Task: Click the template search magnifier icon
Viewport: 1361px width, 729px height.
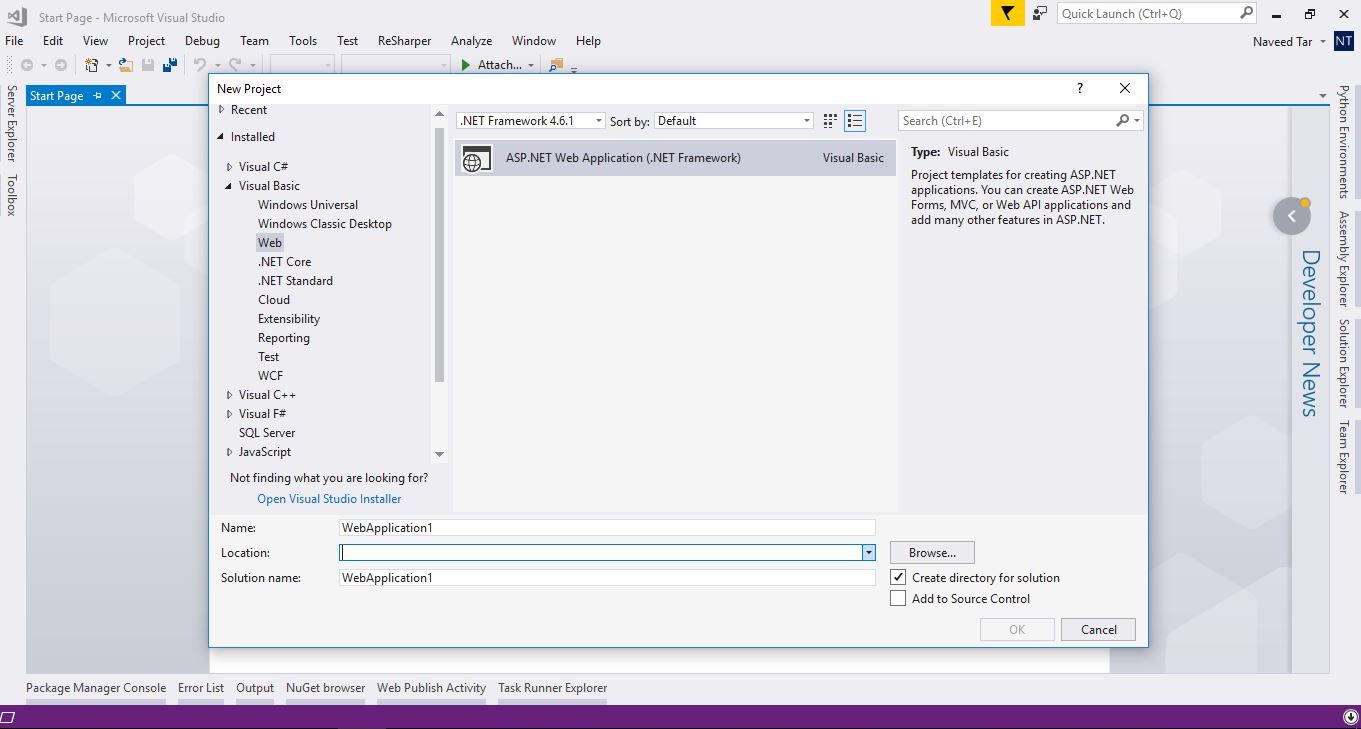Action: pyautogui.click(x=1123, y=120)
